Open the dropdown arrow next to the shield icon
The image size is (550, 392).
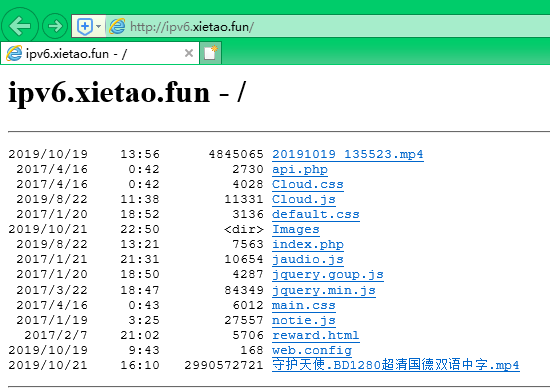coord(99,26)
